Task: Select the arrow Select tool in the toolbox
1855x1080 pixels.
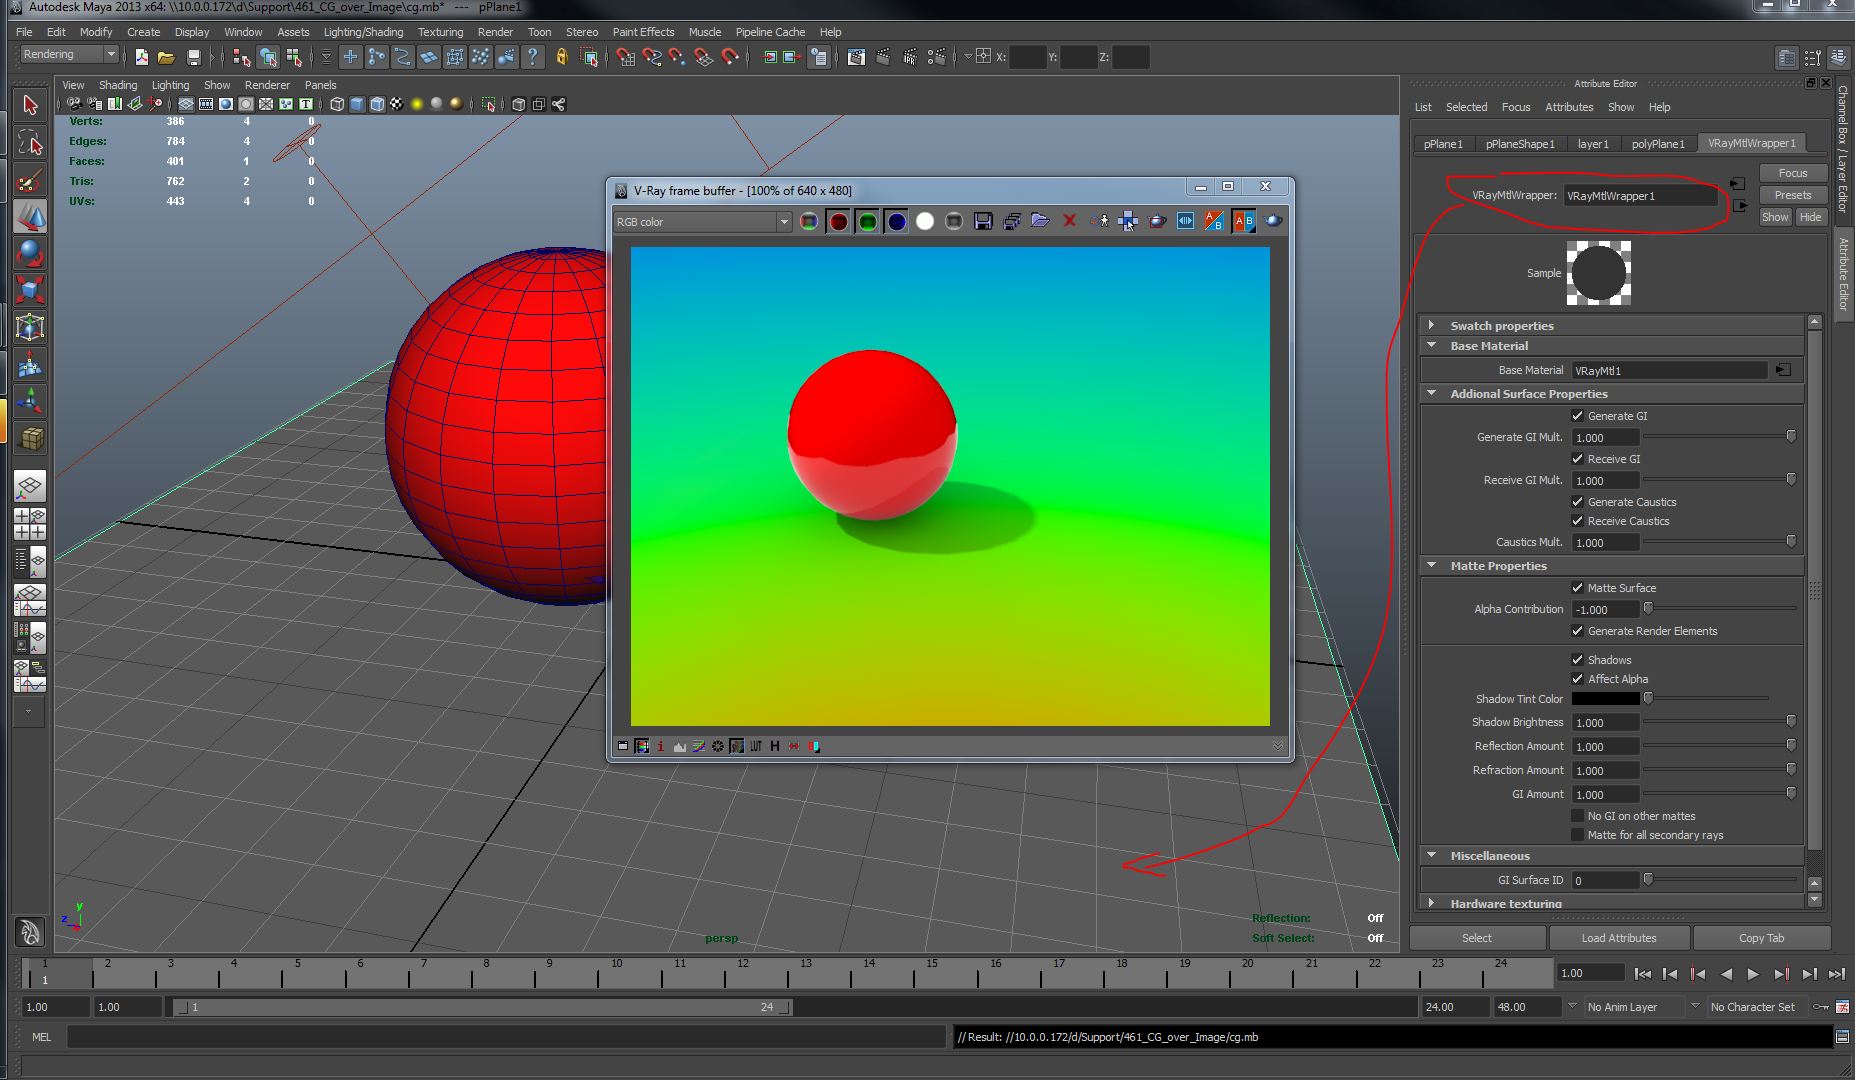Action: [30, 105]
